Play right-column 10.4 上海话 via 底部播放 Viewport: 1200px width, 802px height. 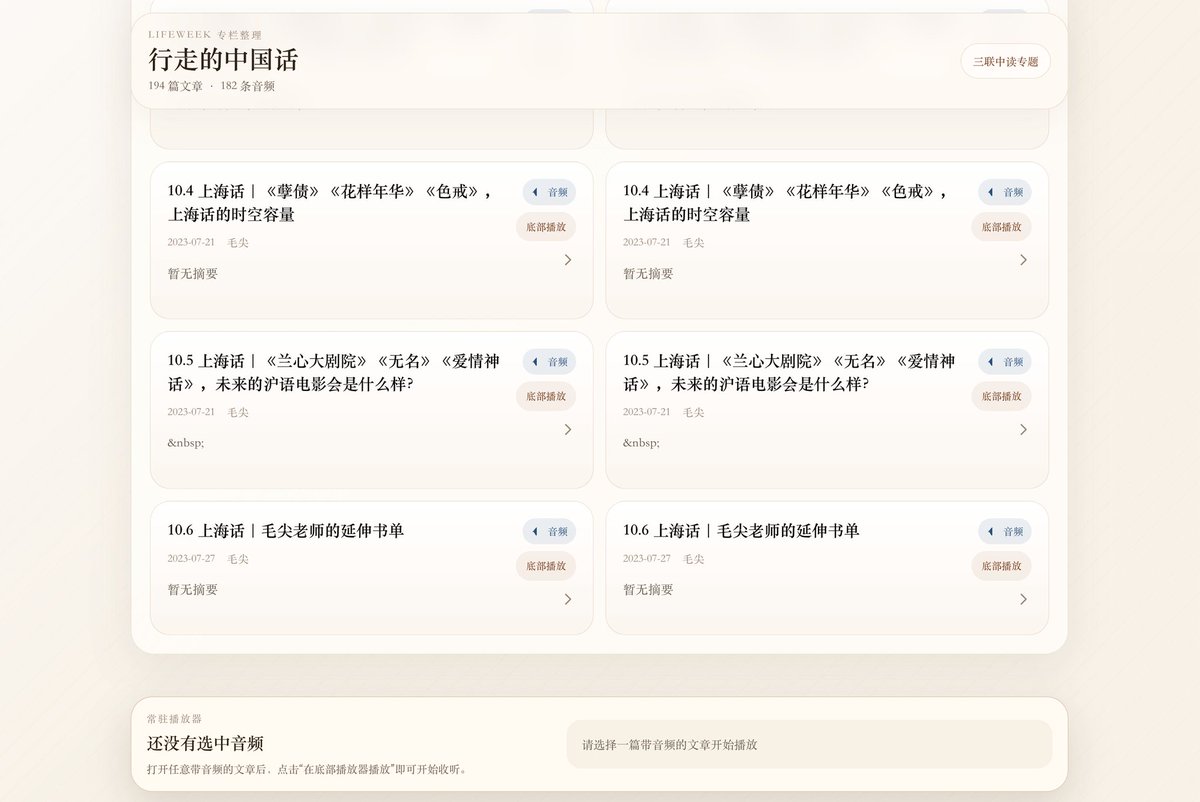pyautogui.click(x=1001, y=227)
